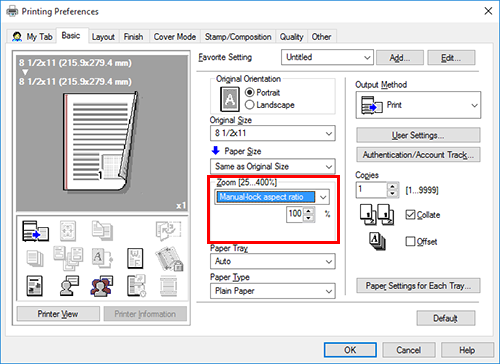This screenshot has width=500, height=364.
Task: Click the W and F letters page icon
Action: click(x=135, y=258)
